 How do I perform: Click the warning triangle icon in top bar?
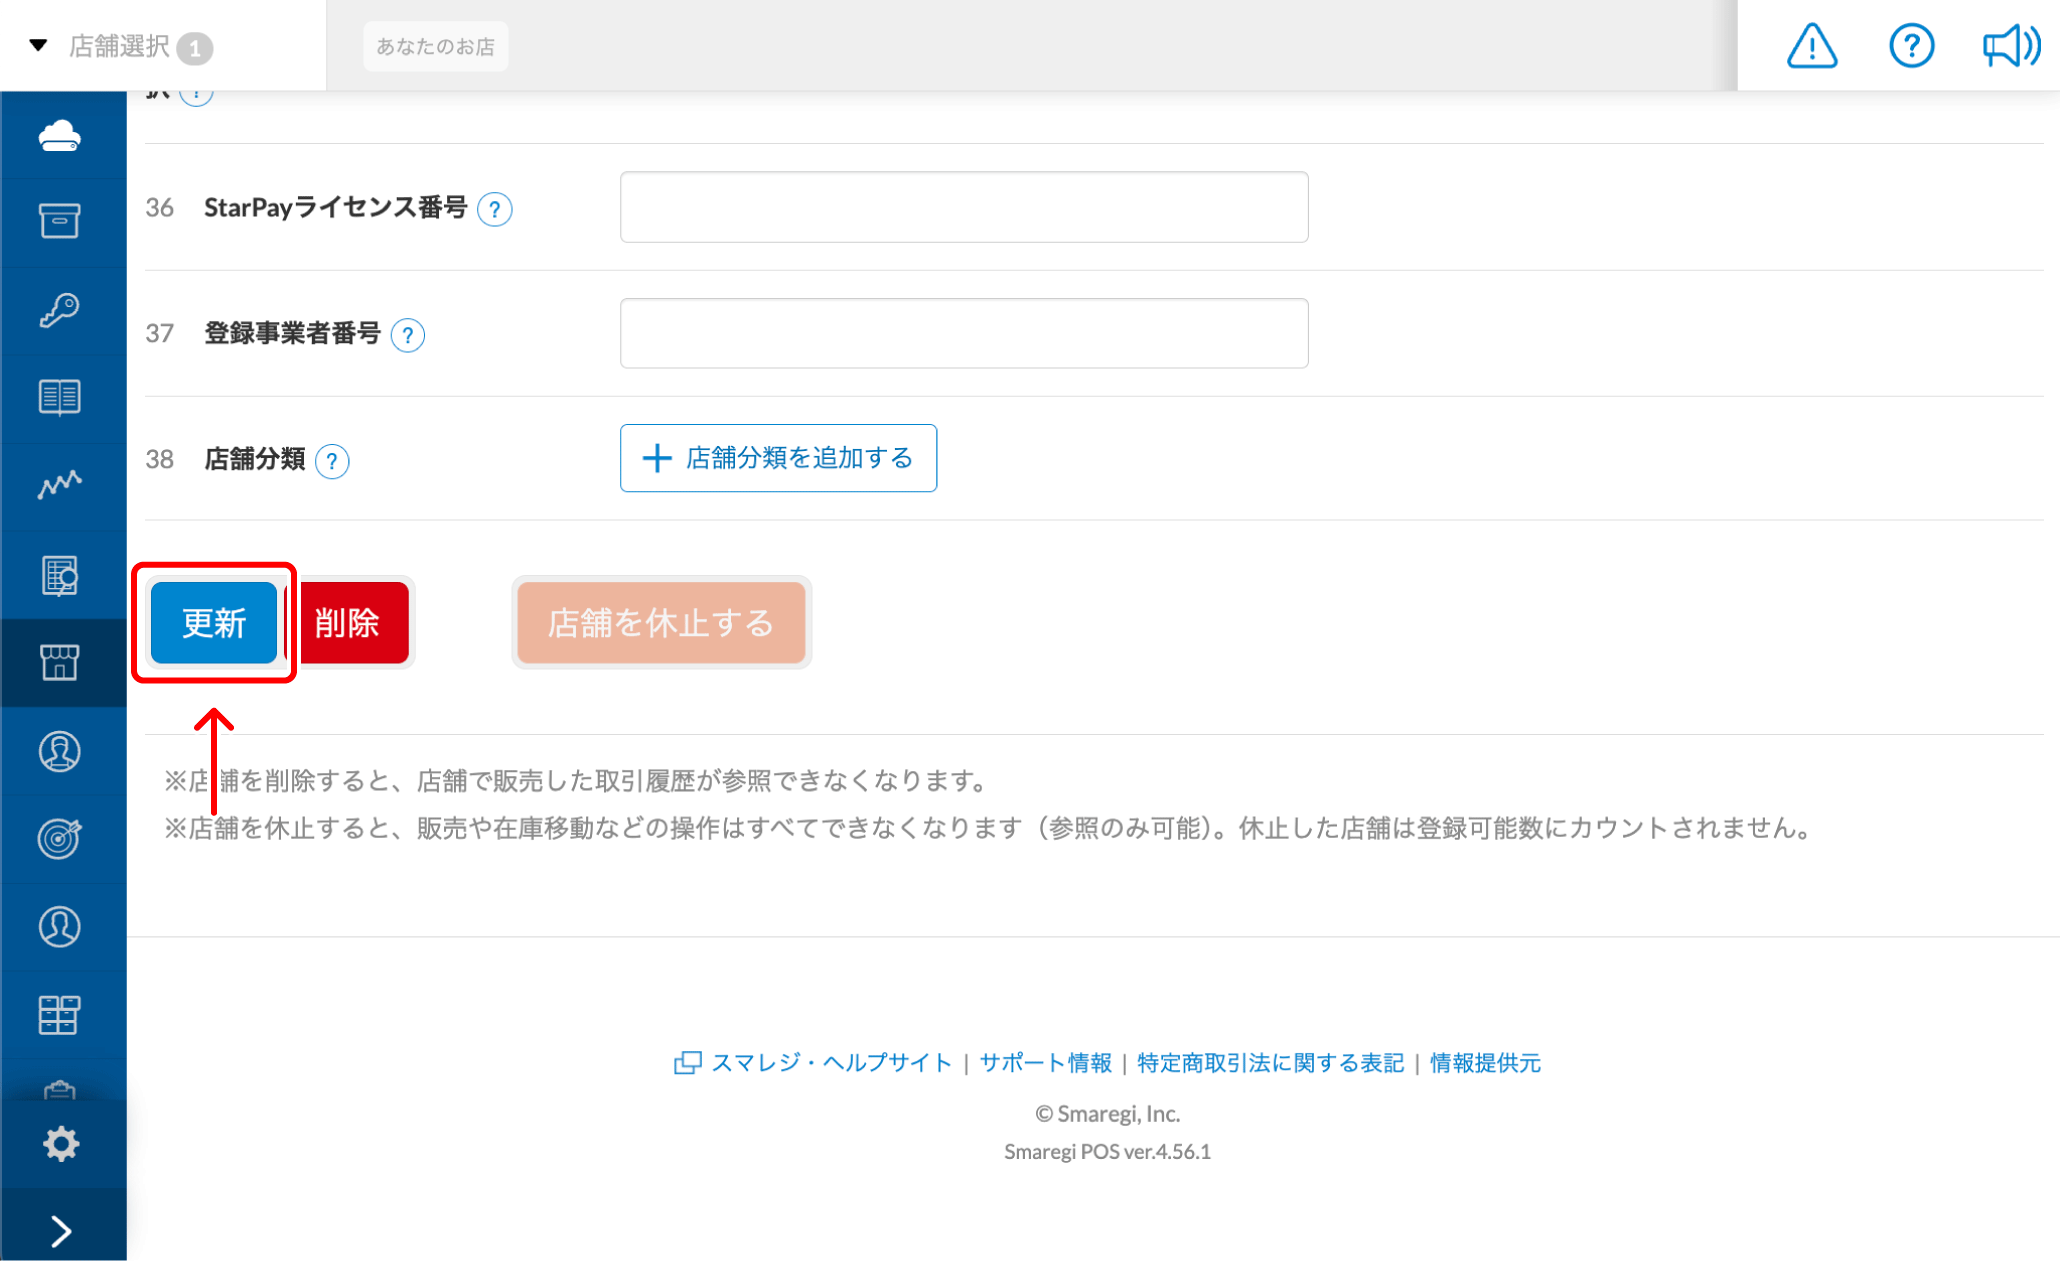click(1811, 45)
